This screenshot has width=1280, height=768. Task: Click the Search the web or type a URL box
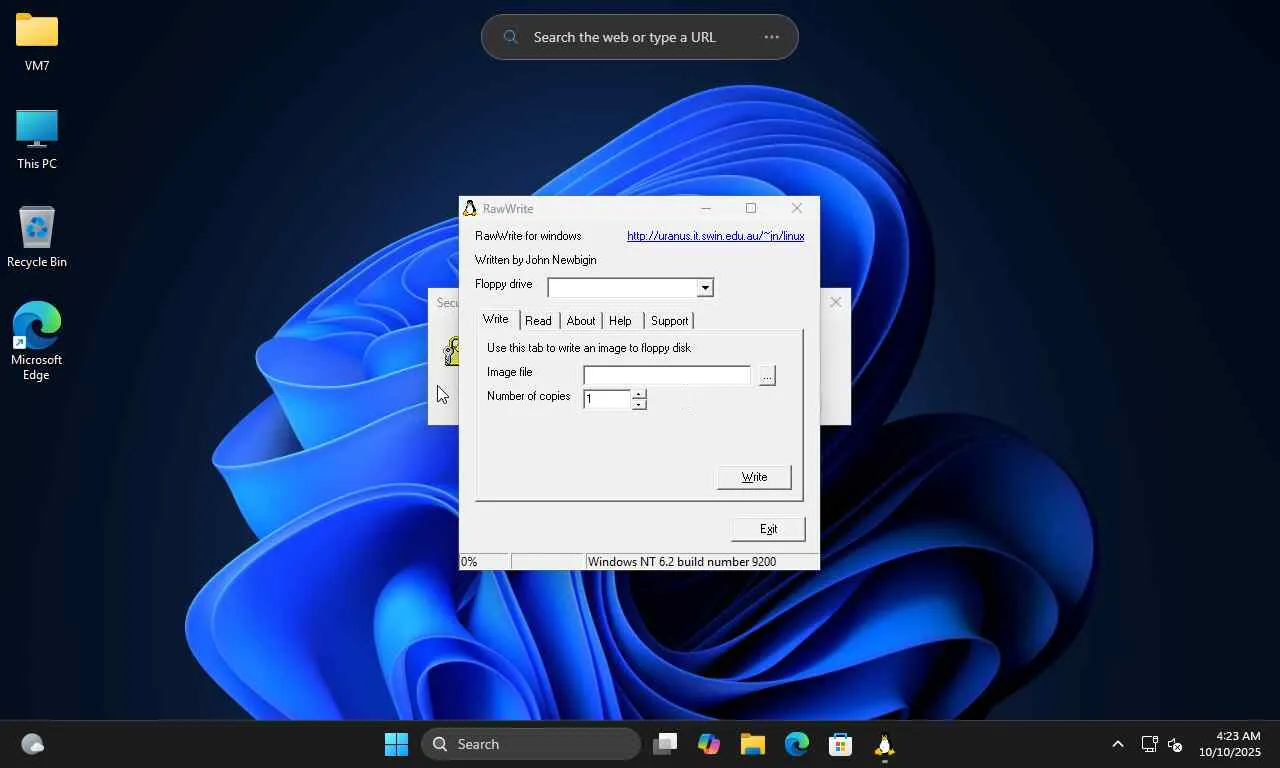tap(640, 37)
